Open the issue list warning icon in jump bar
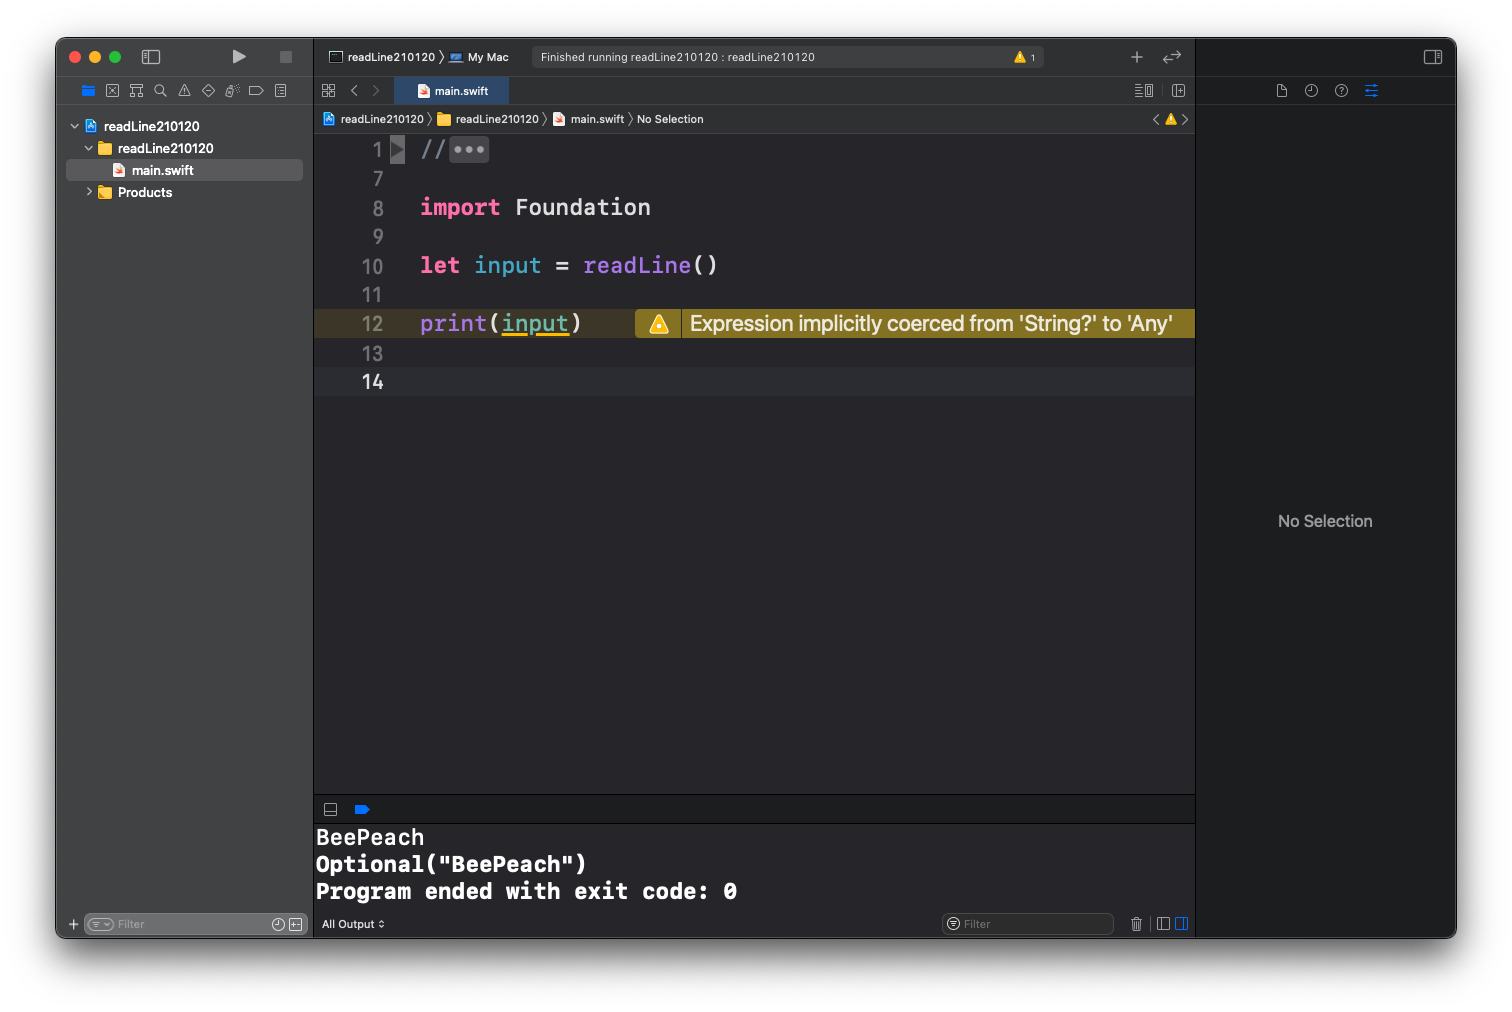1512x1012 pixels. pos(1171,119)
